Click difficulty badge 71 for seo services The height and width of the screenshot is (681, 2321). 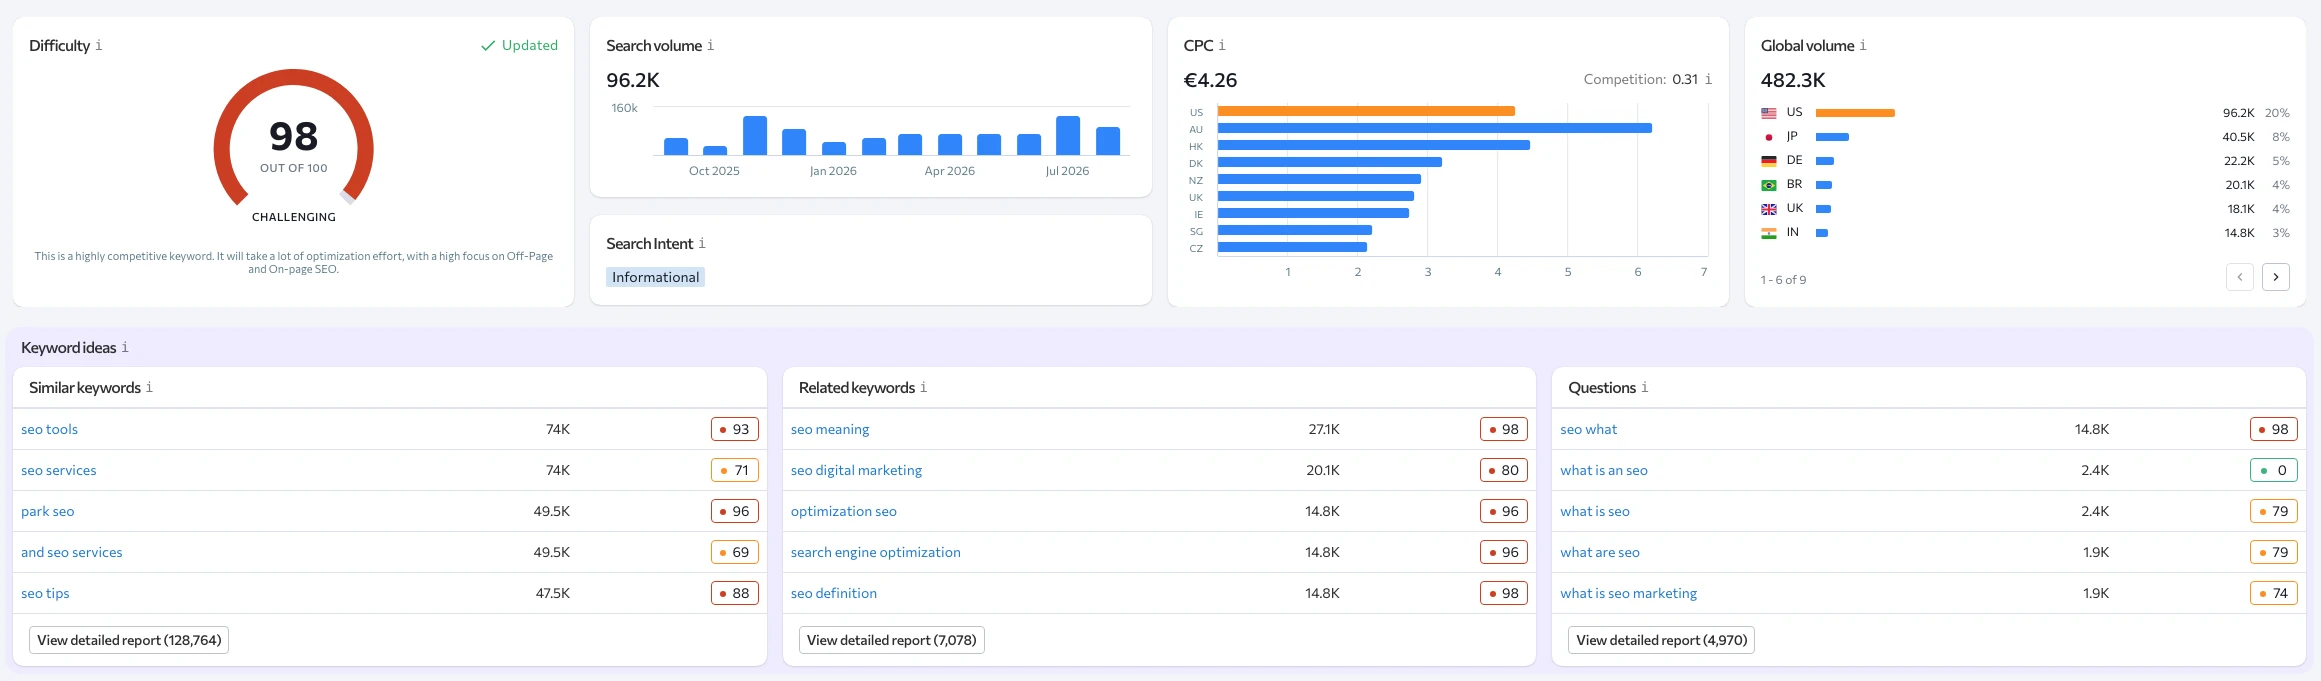[735, 471]
